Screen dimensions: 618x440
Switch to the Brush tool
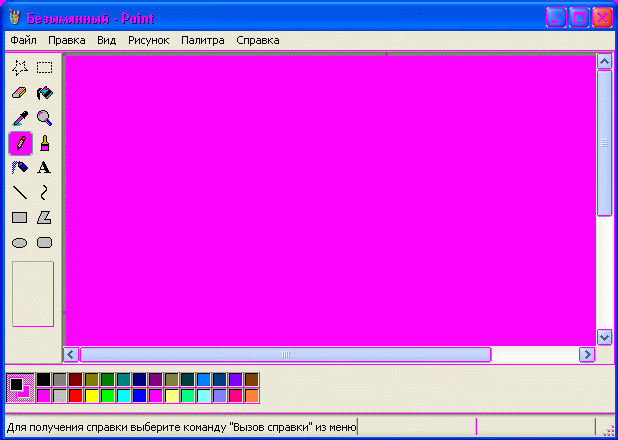[x=44, y=143]
